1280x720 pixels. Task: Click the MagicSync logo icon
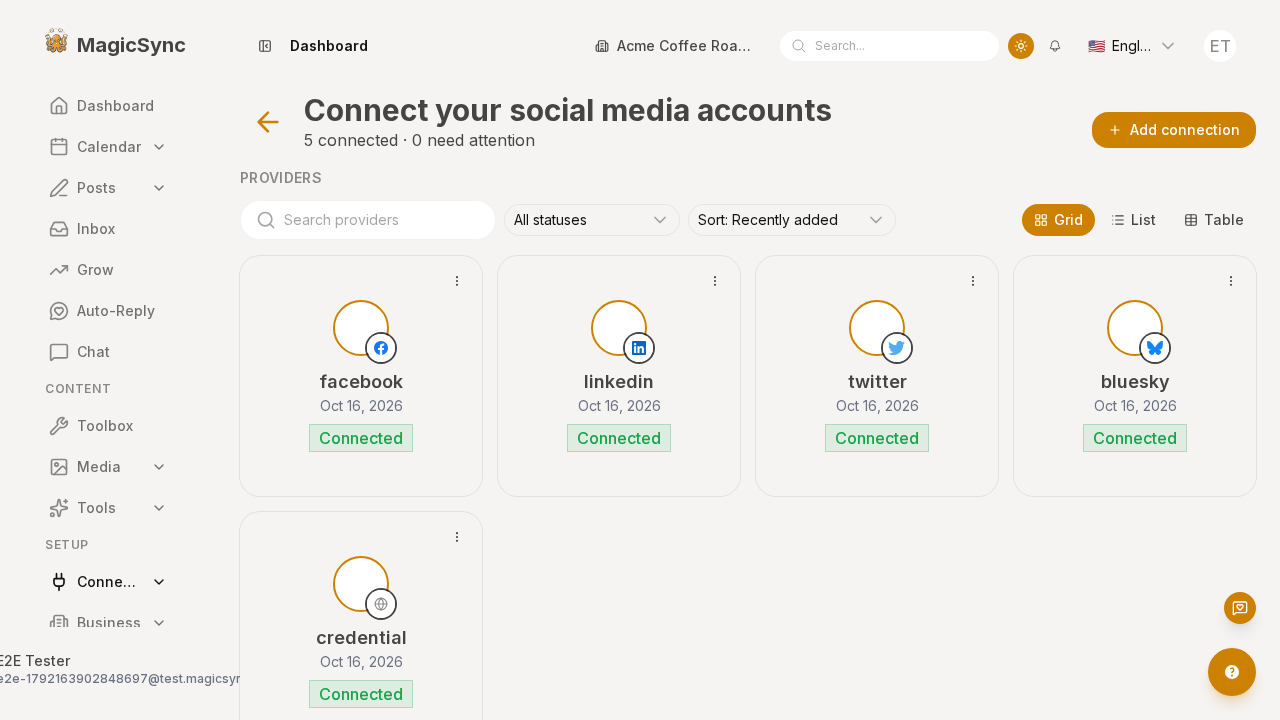tap(56, 41)
